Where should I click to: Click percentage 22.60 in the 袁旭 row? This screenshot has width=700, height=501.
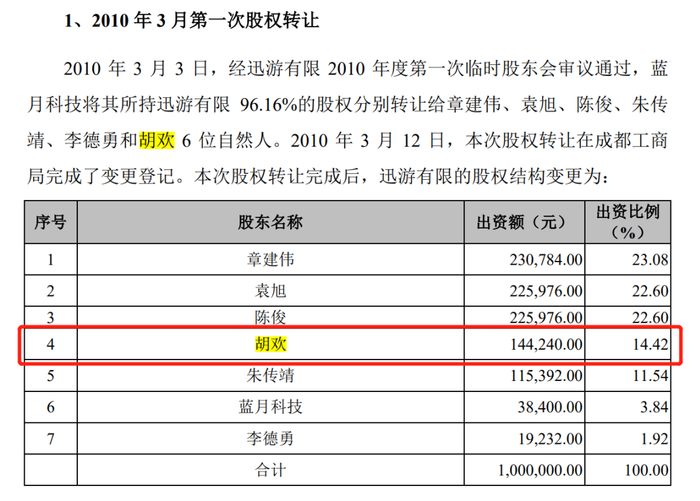point(650,291)
